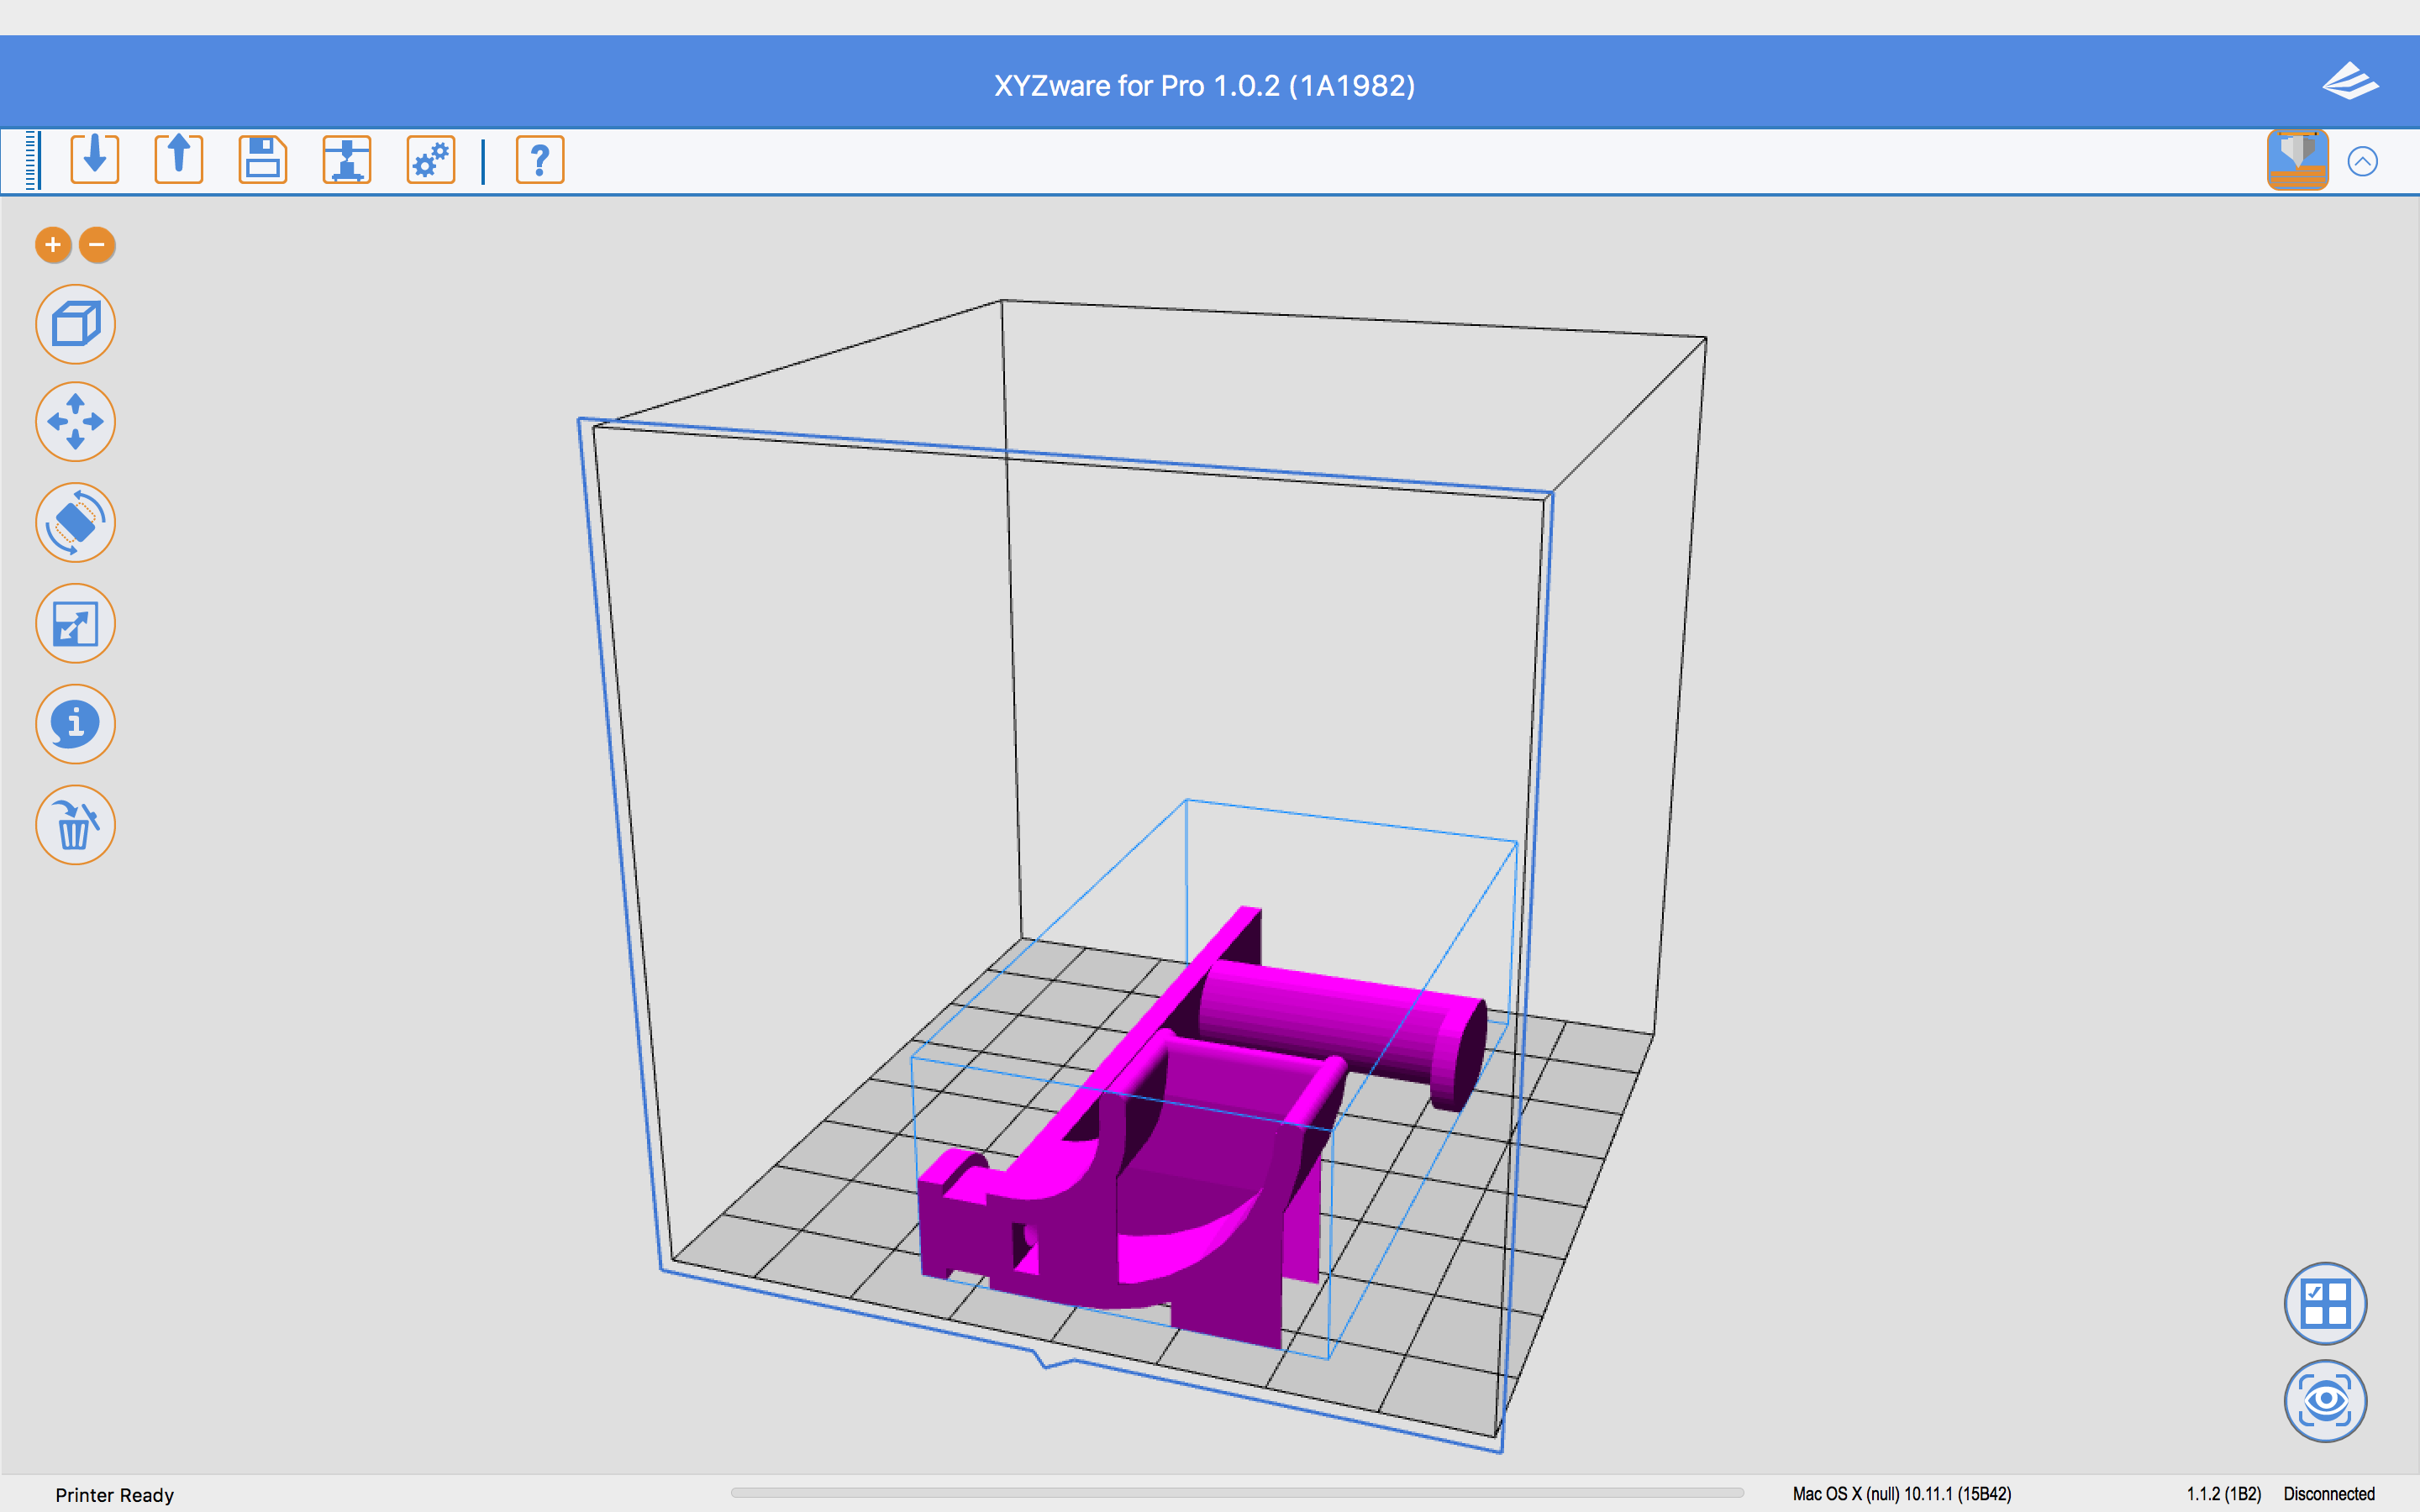2420x1512 pixels.
Task: Open the object Info tool
Action: 76,724
